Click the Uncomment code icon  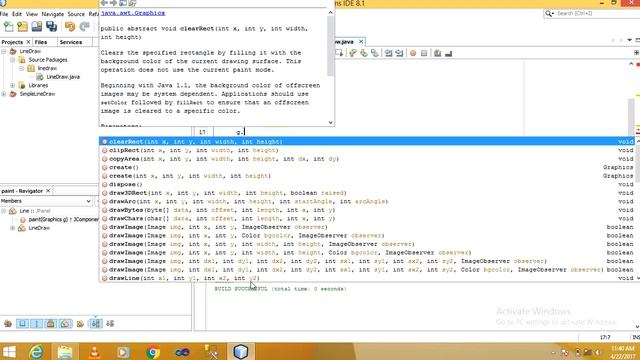(x=449, y=53)
